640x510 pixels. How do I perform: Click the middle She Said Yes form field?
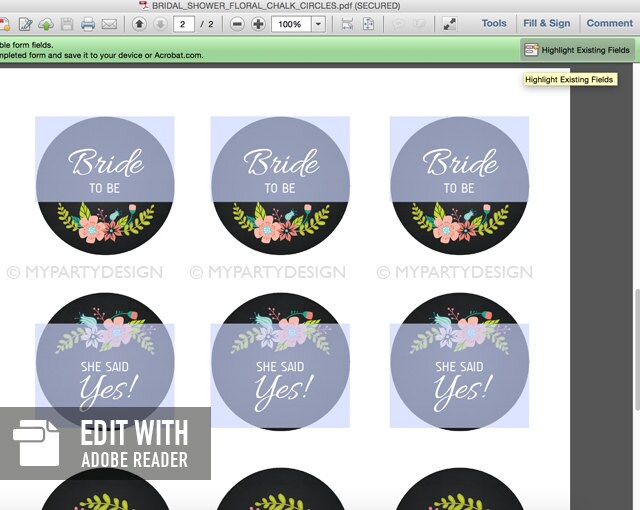pyautogui.click(x=280, y=376)
